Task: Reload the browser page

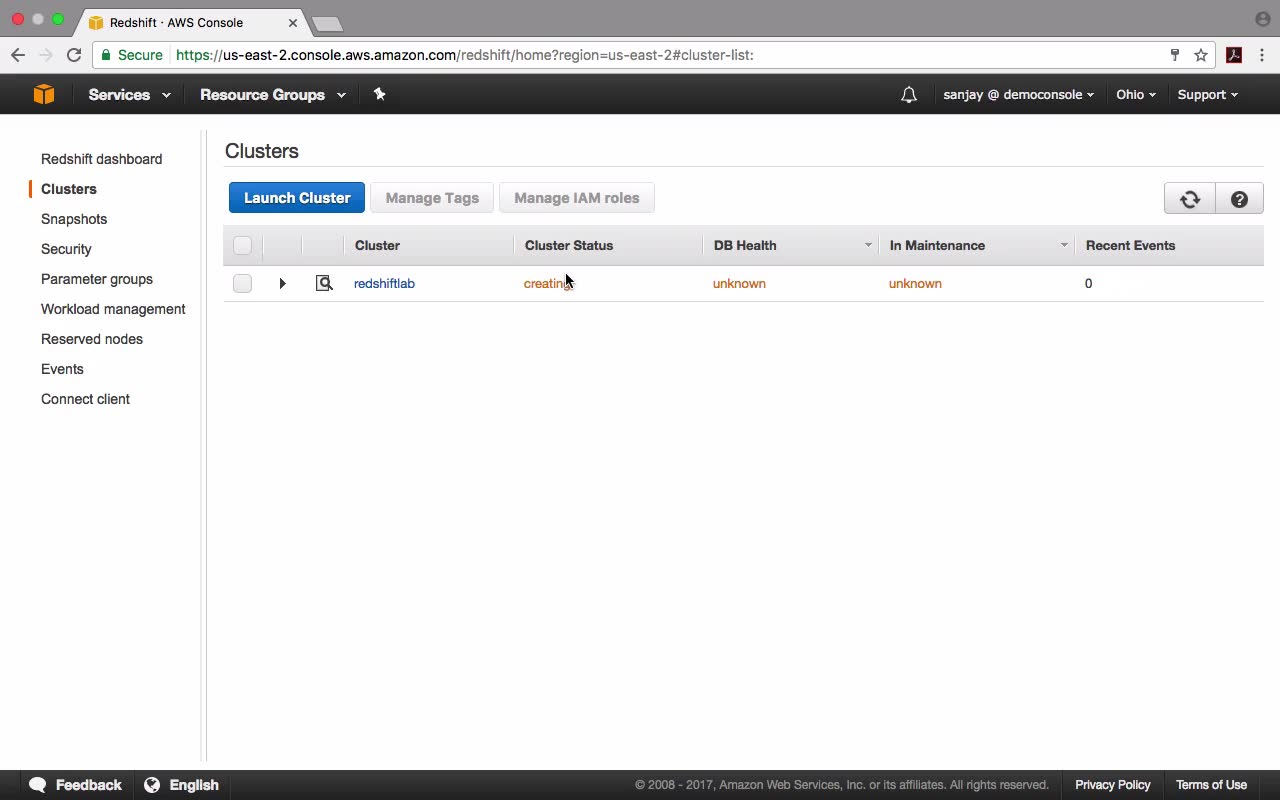Action: click(74, 55)
